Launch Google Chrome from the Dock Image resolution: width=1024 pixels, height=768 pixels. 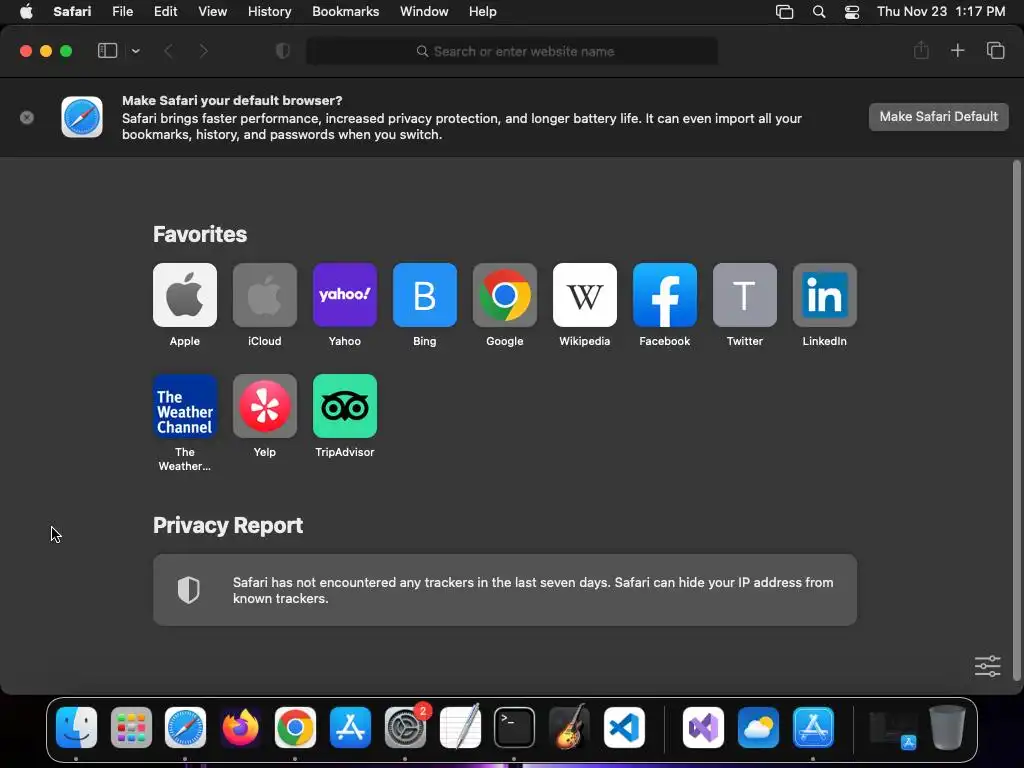click(x=295, y=728)
